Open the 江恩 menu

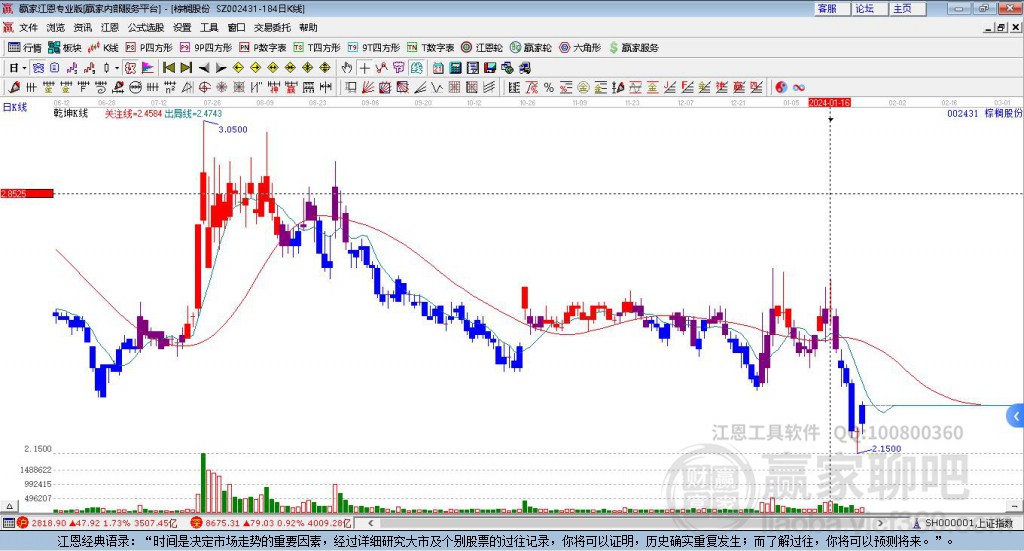pyautogui.click(x=110, y=27)
